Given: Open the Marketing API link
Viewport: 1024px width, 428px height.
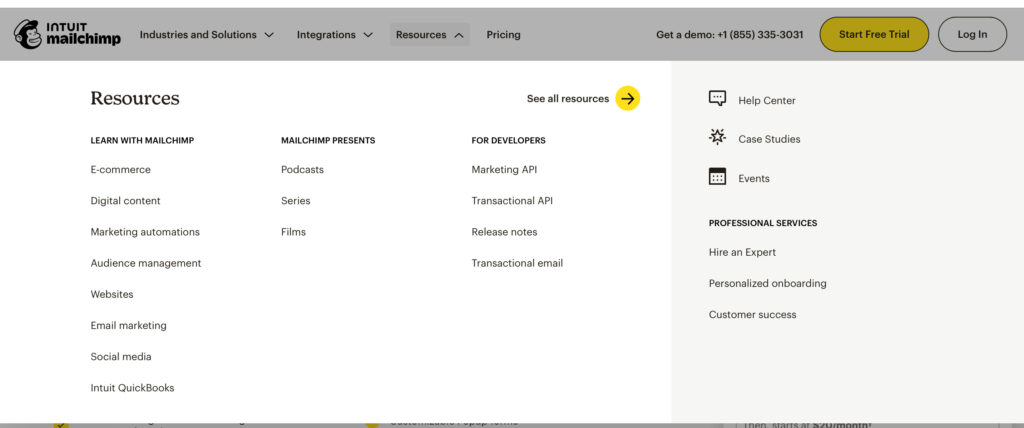Looking at the screenshot, I should pos(504,169).
